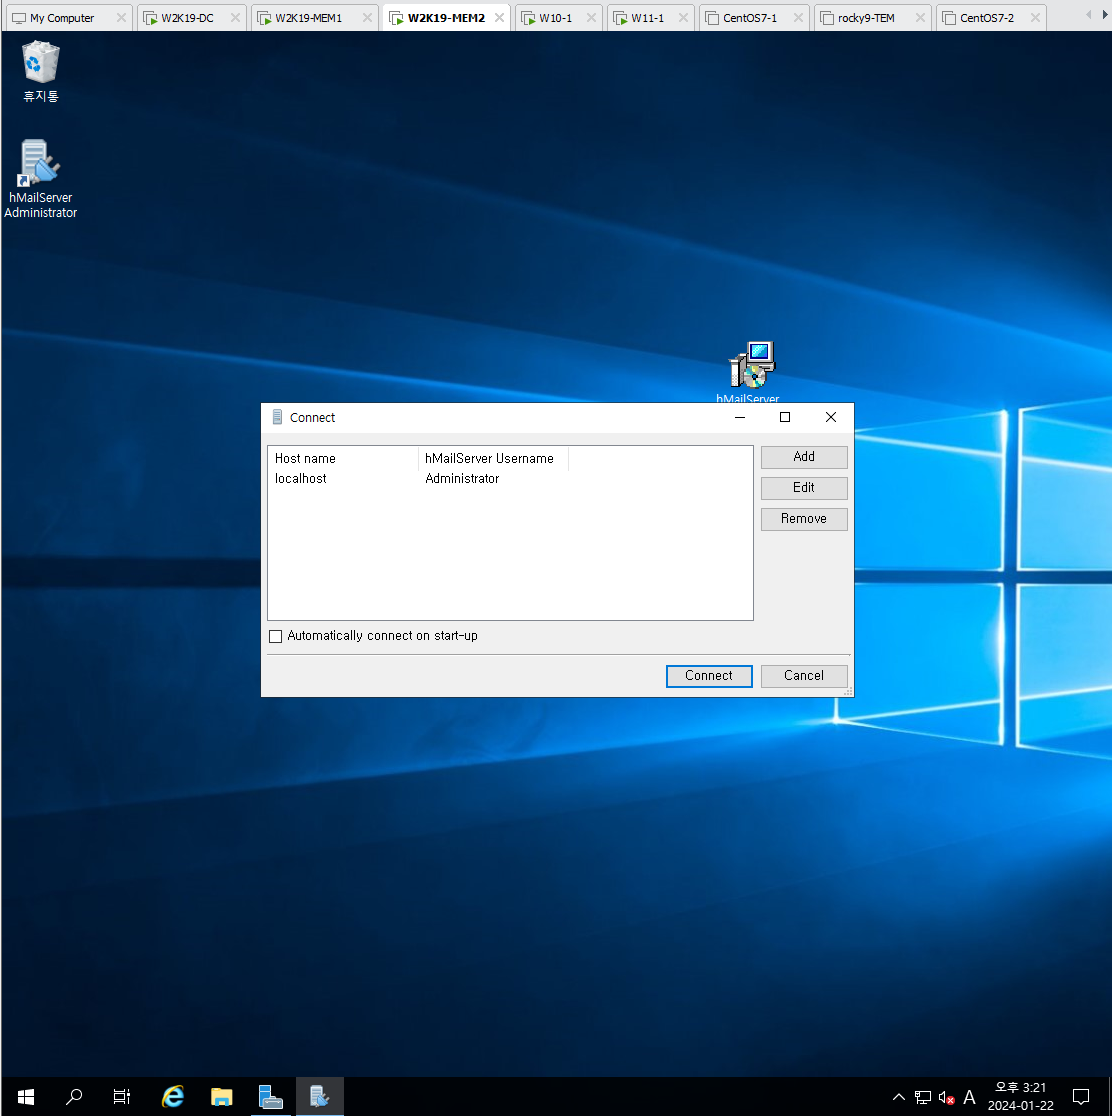Image resolution: width=1112 pixels, height=1116 pixels.
Task: Open taskbar search magnifier
Action: click(x=74, y=1097)
